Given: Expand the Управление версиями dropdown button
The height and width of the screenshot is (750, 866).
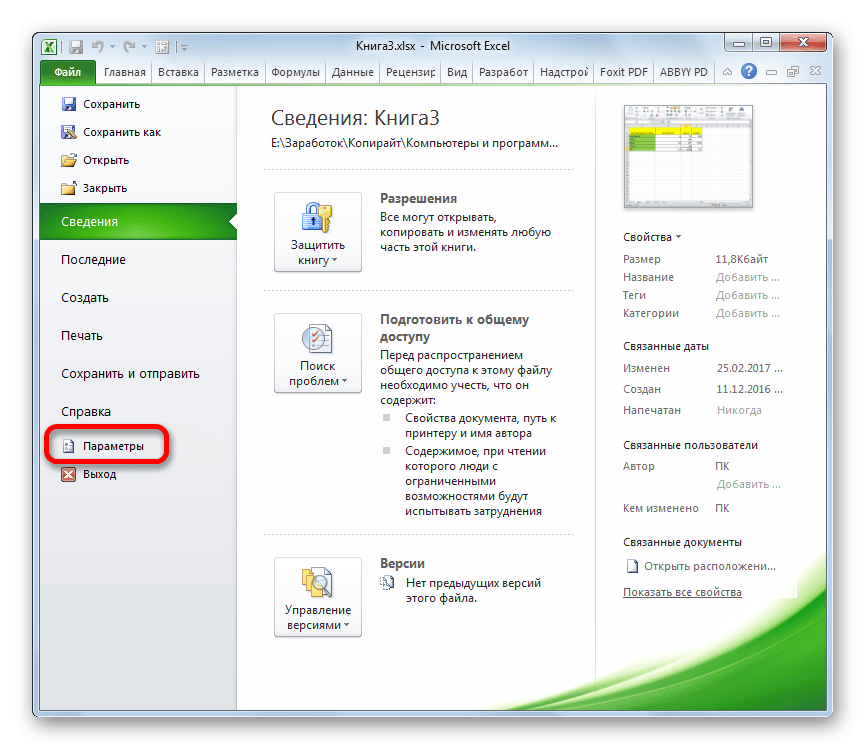Looking at the screenshot, I should tap(318, 597).
